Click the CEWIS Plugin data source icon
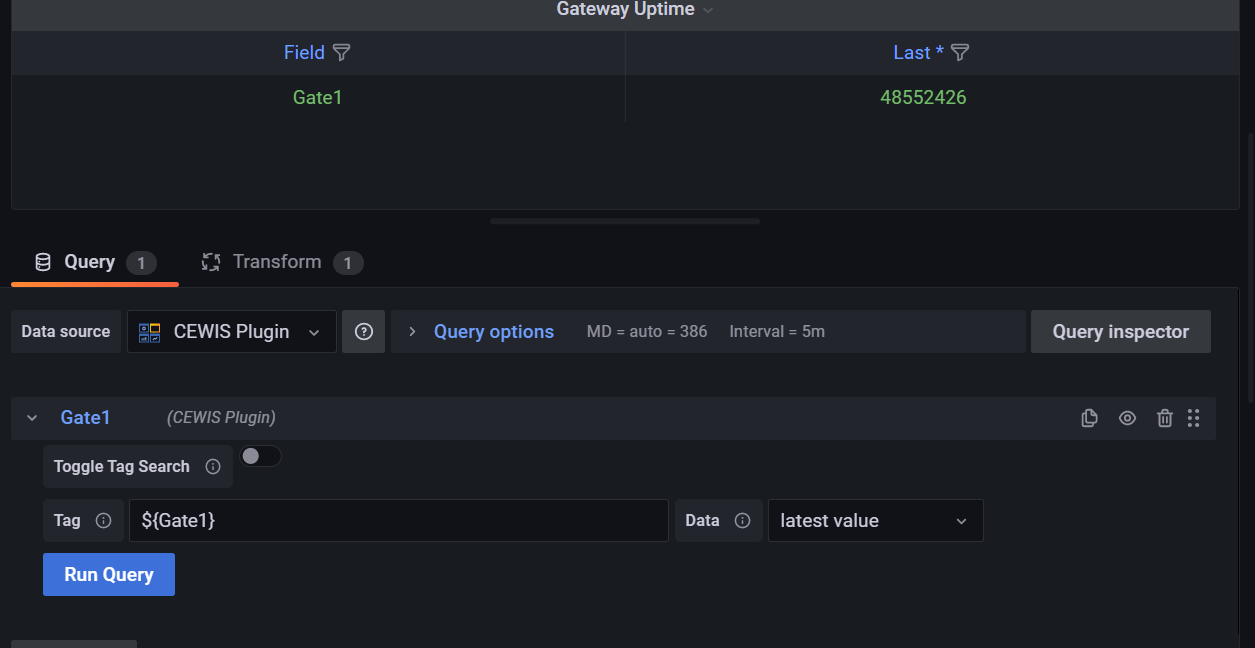Screen dimensions: 1255x648 tap(150, 331)
